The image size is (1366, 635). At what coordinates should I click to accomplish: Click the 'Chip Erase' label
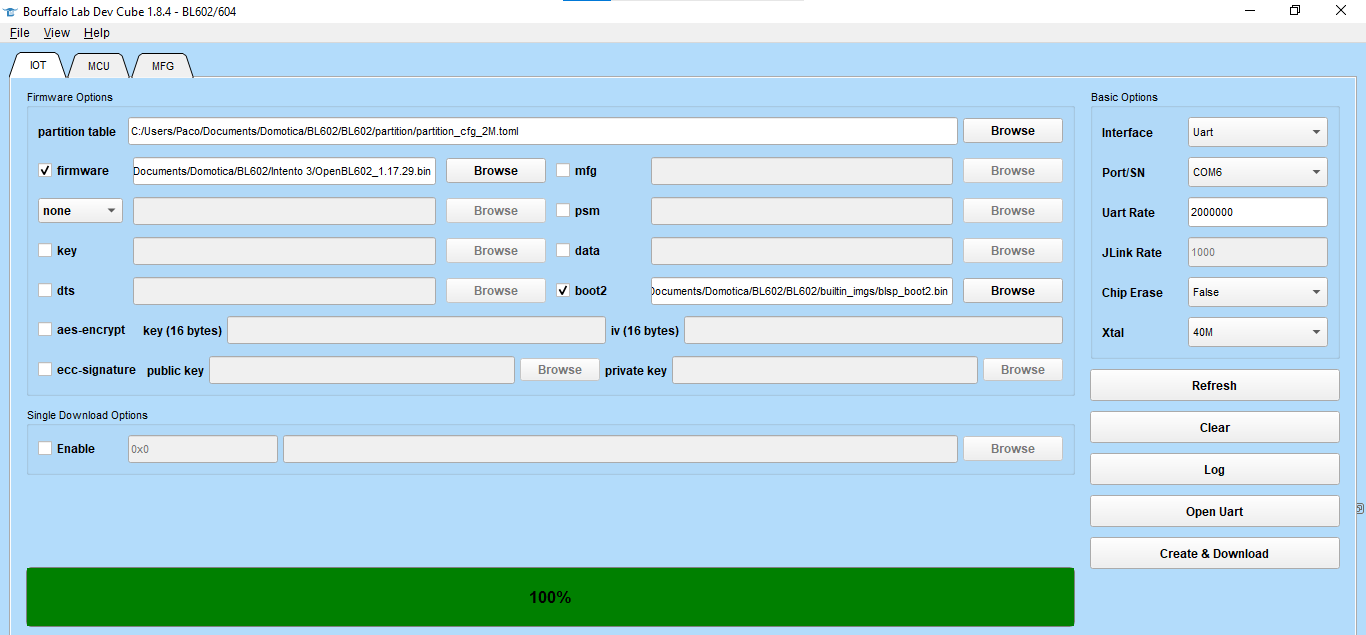coord(1132,293)
